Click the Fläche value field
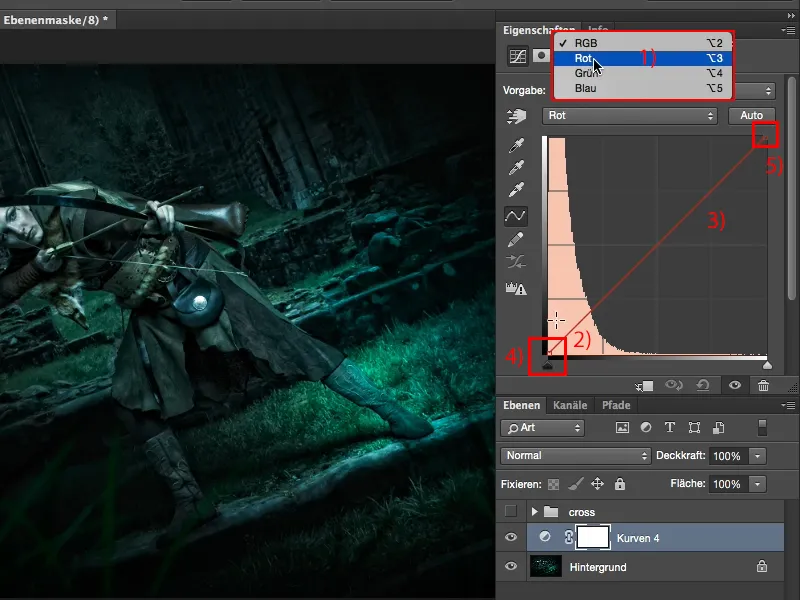This screenshot has width=800, height=600. pos(728,484)
